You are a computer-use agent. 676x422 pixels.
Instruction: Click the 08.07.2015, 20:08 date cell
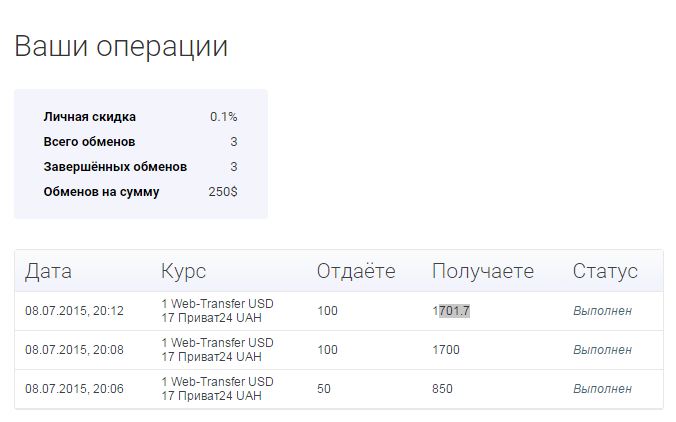click(x=74, y=350)
